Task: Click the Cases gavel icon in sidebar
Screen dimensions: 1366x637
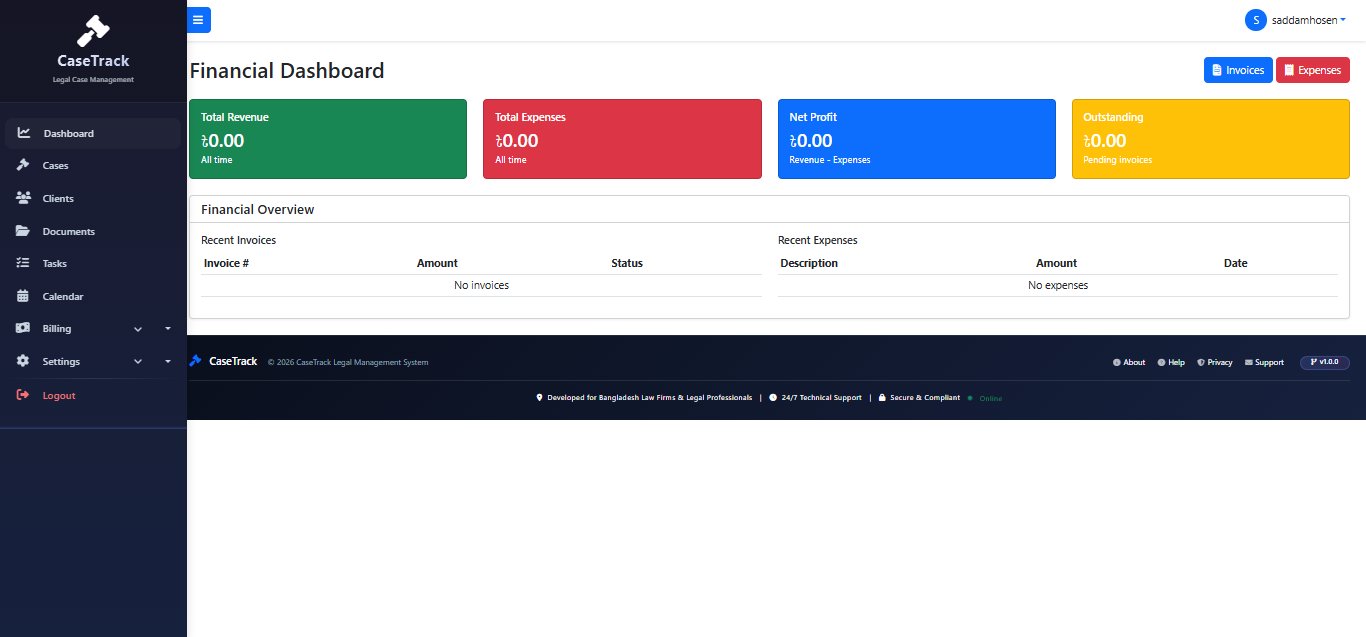Action: coord(23,165)
